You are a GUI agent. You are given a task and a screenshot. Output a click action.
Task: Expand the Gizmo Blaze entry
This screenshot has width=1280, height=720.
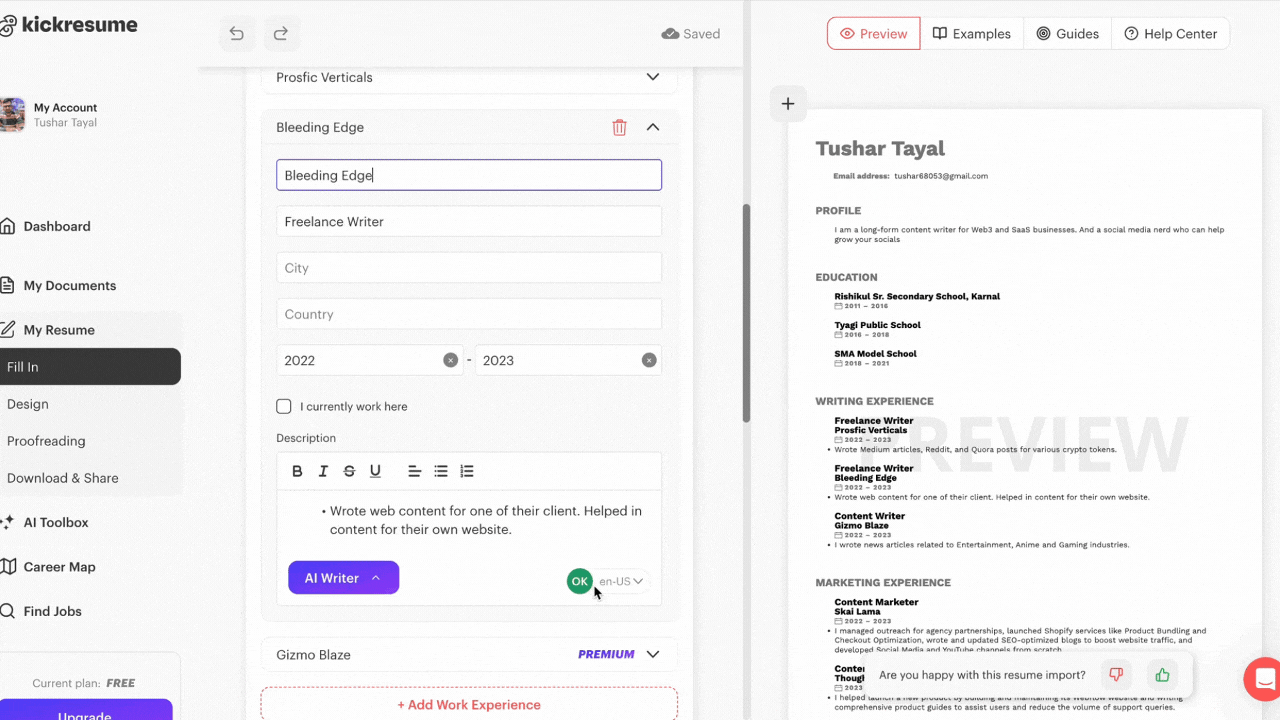coord(653,654)
